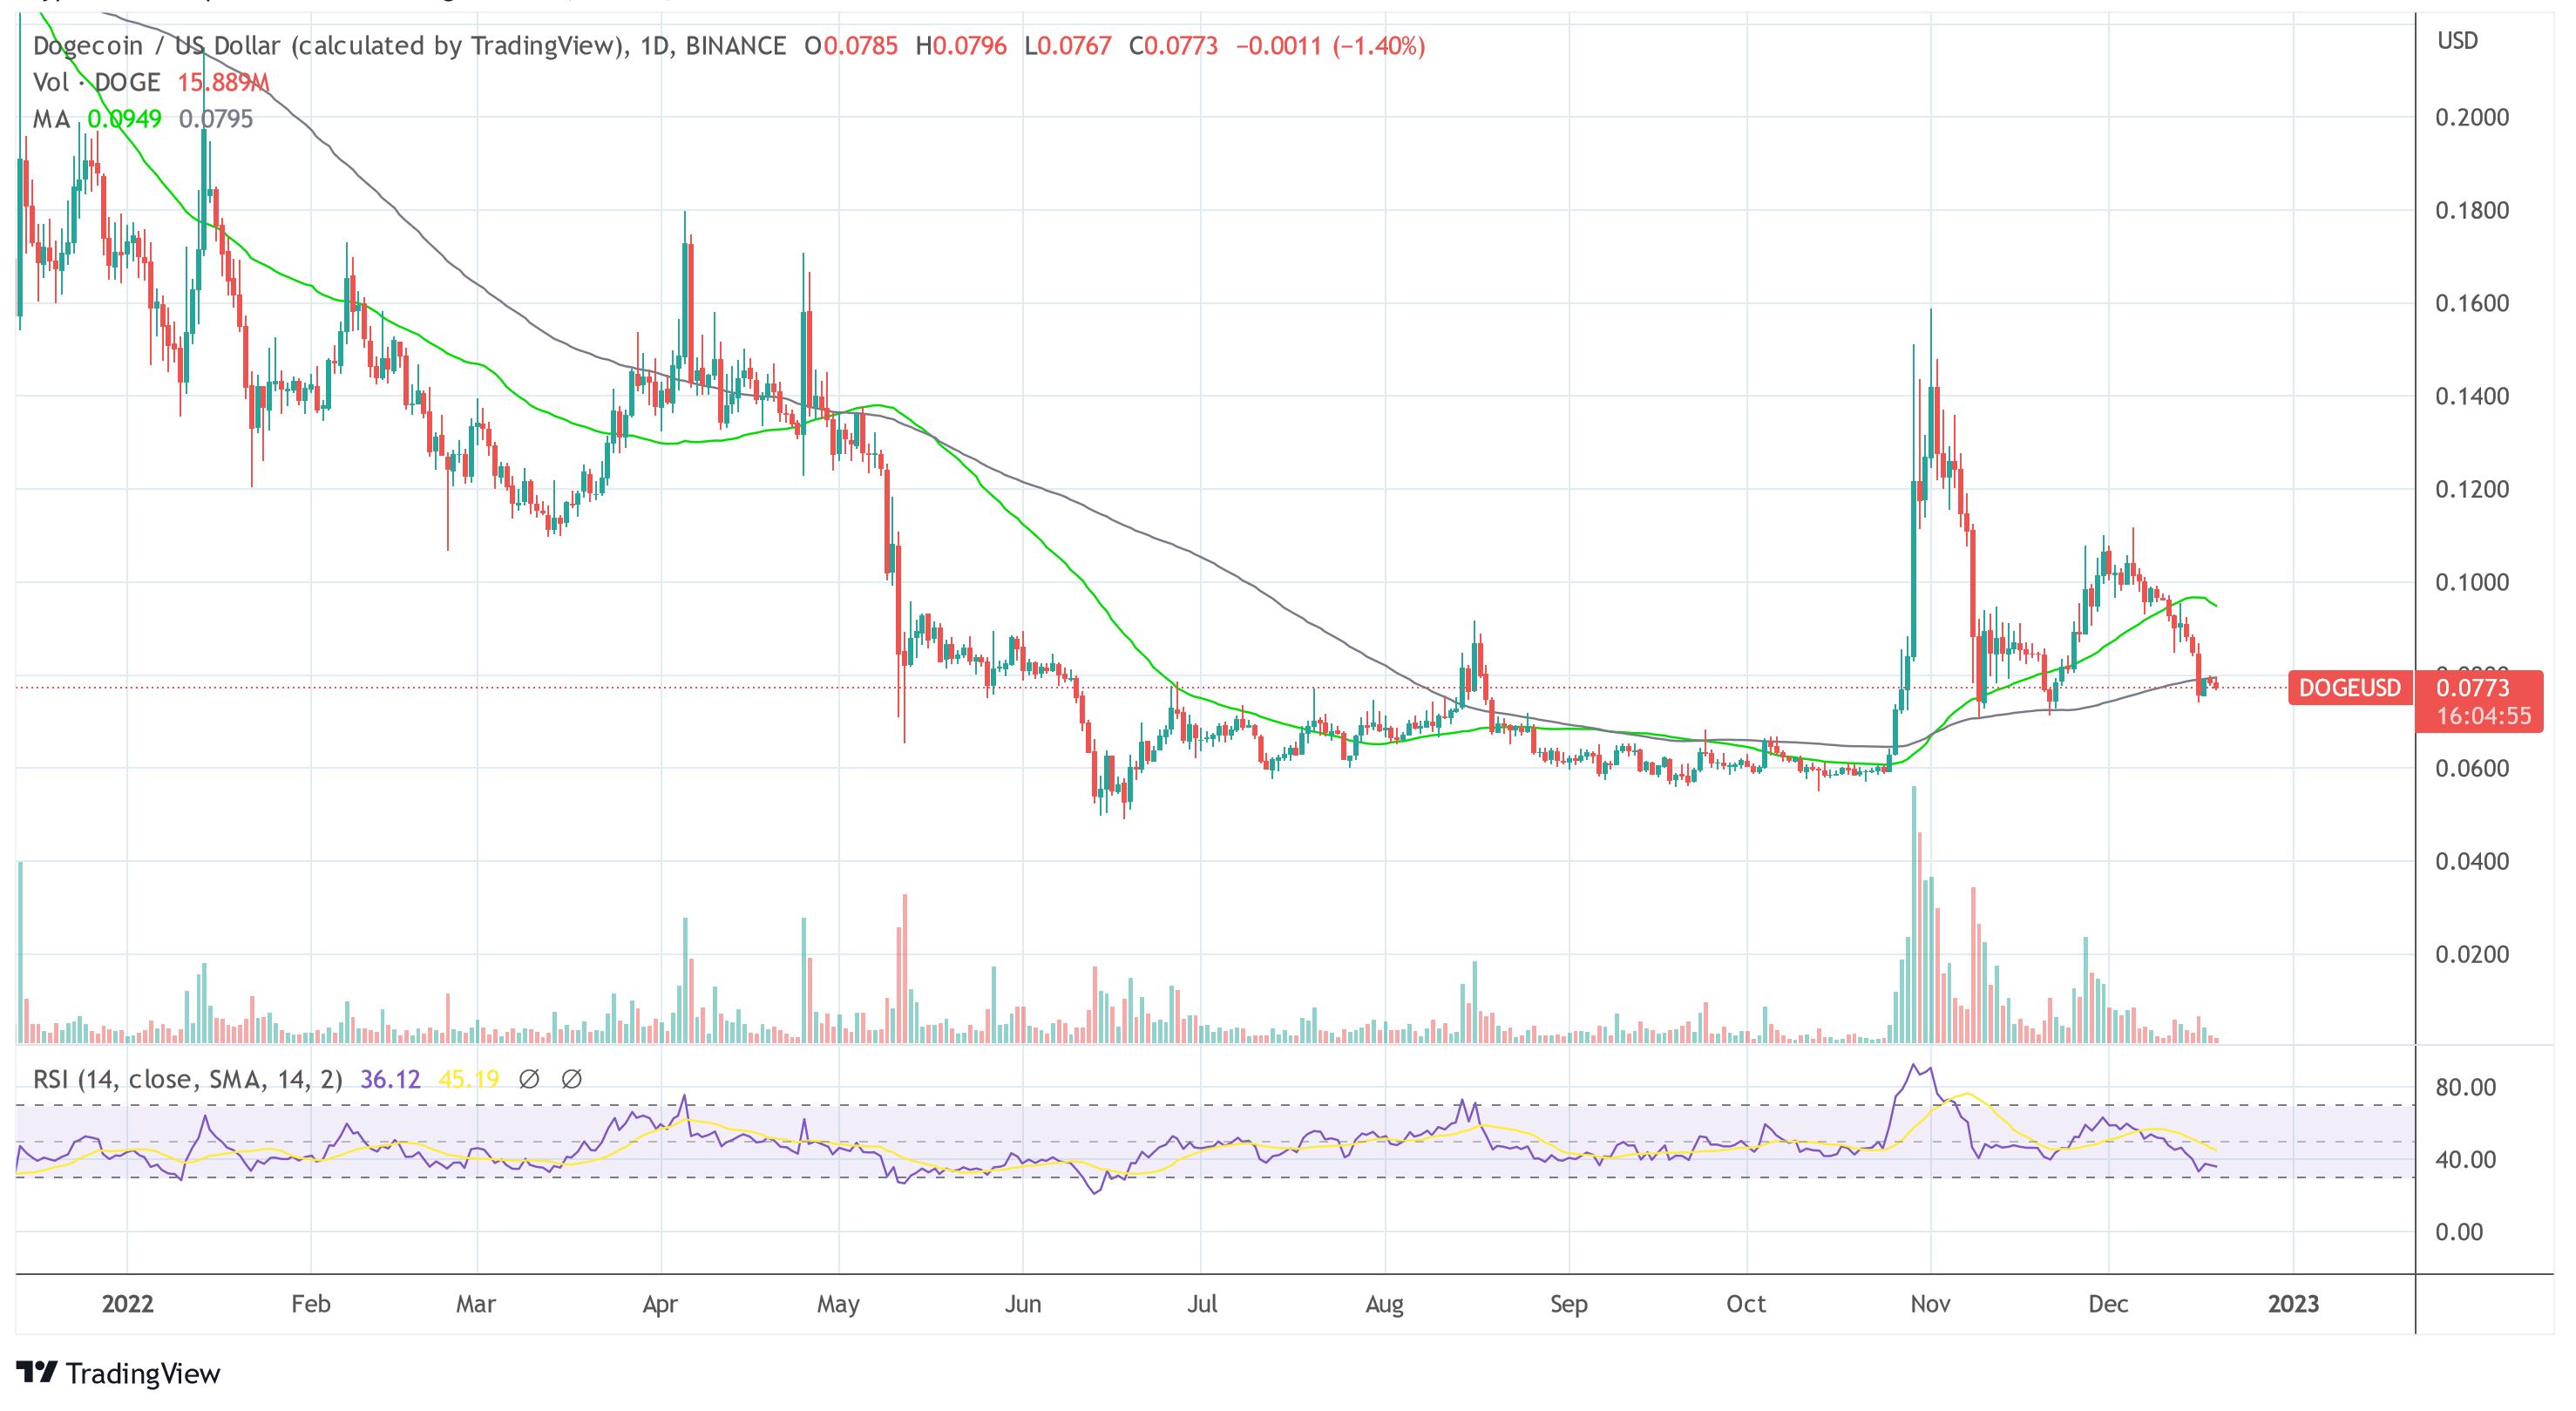Click the purple RSI value 36.12
This screenshot has width=2576, height=1411.
[x=390, y=1079]
